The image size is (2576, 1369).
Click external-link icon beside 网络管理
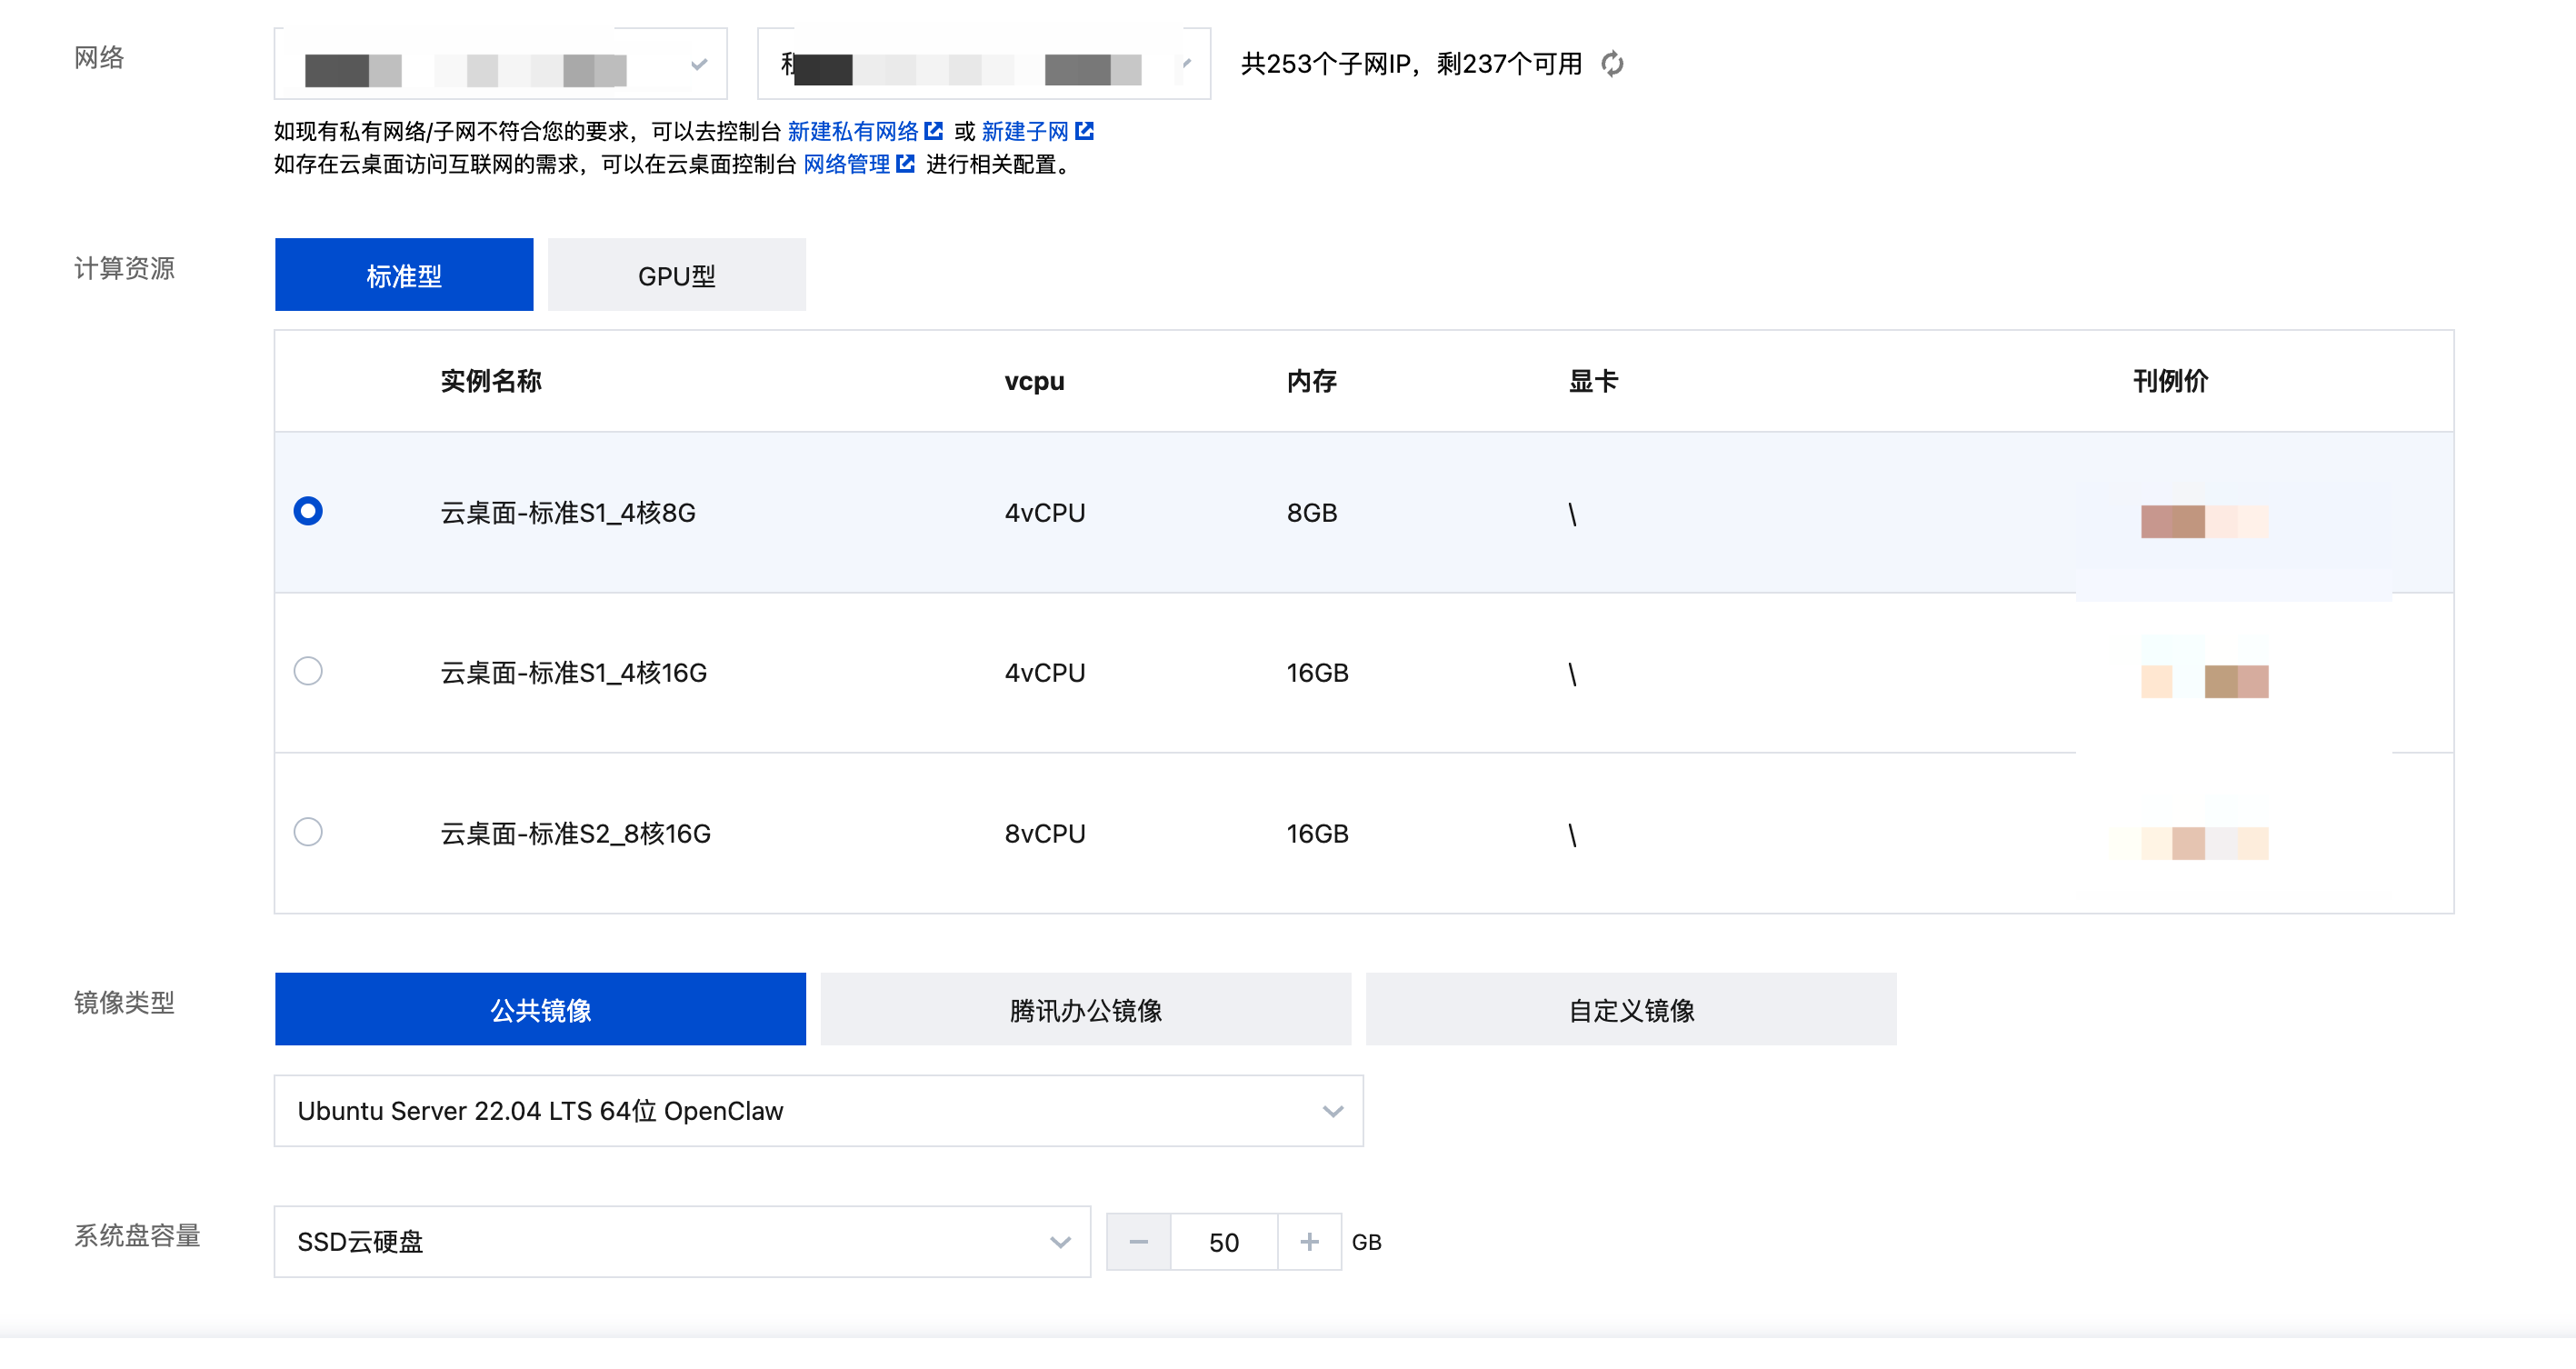906,164
